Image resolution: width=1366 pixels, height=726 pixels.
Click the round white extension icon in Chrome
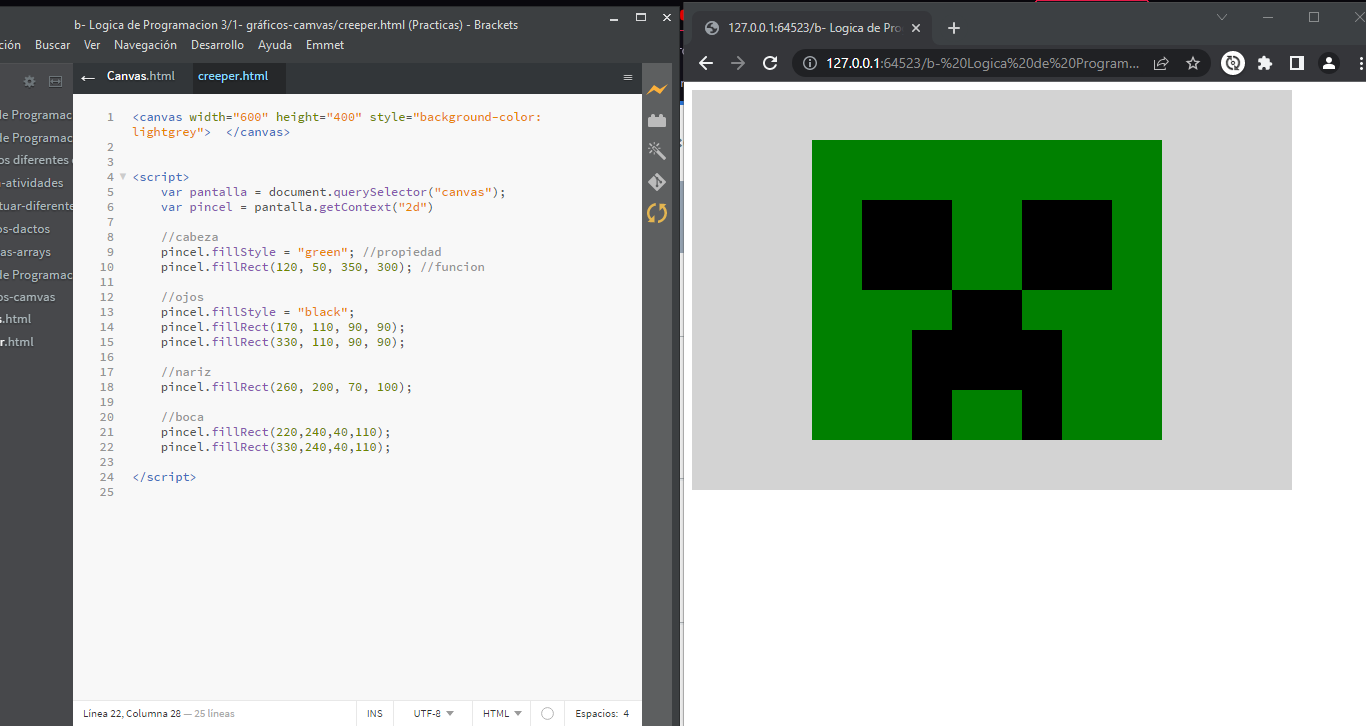click(1233, 63)
